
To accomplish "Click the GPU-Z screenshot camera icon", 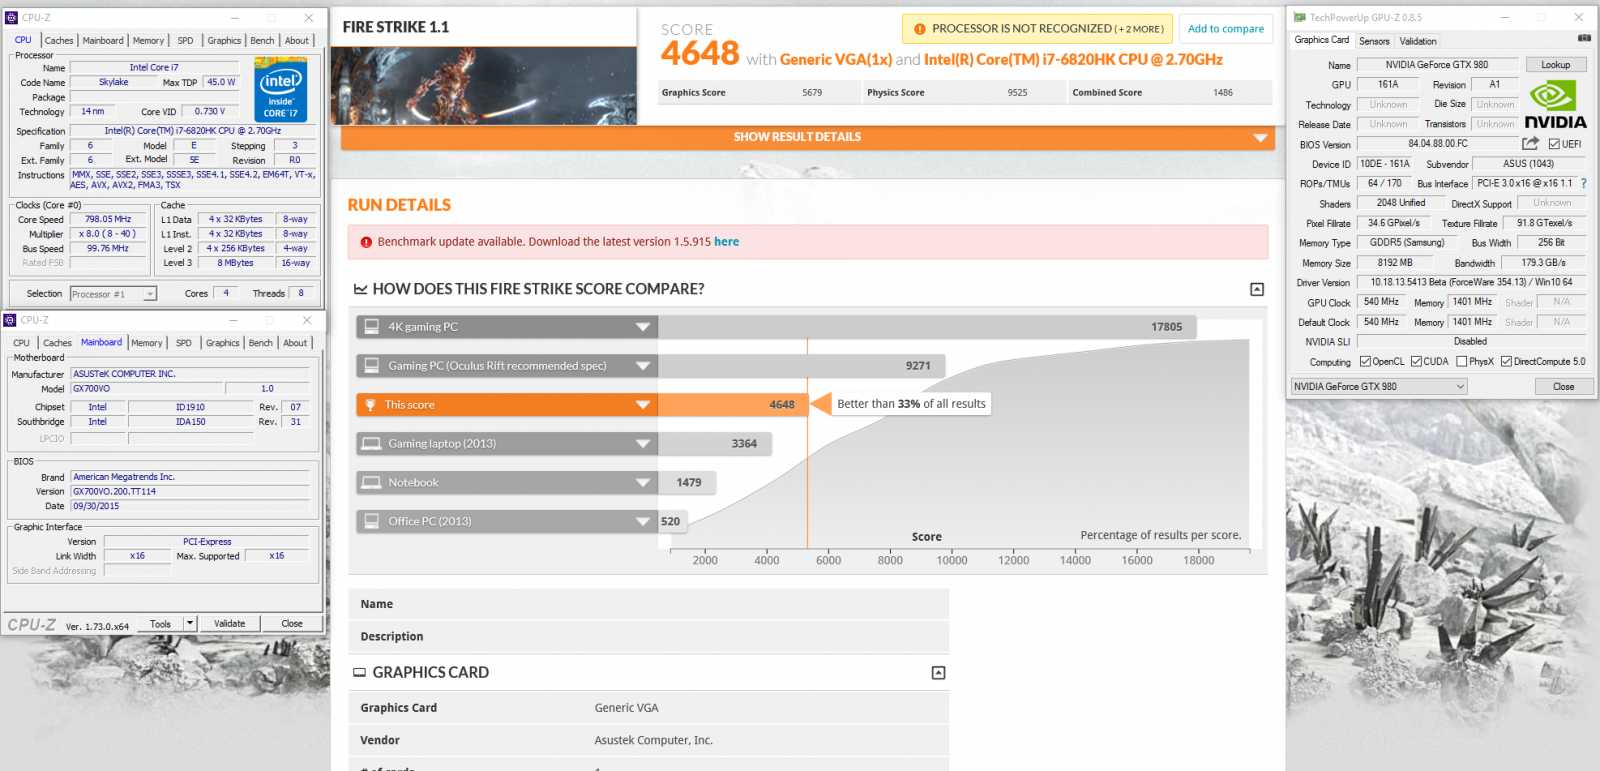I will coord(1584,38).
